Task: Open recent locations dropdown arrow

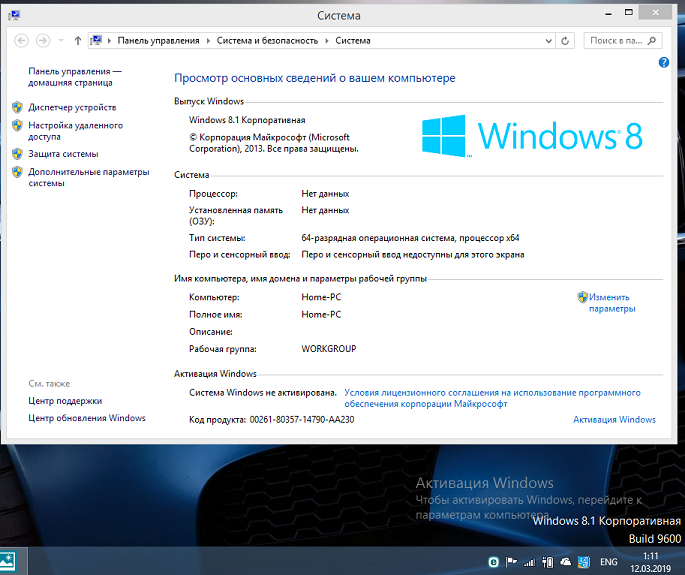Action: tap(61, 41)
